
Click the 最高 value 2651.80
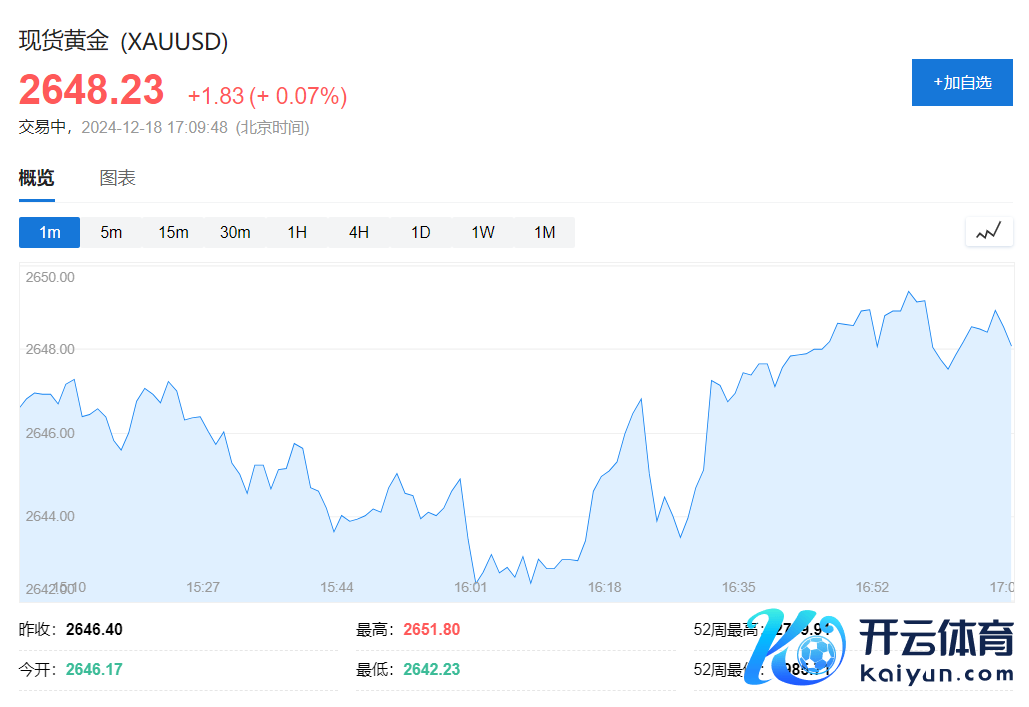point(431,630)
